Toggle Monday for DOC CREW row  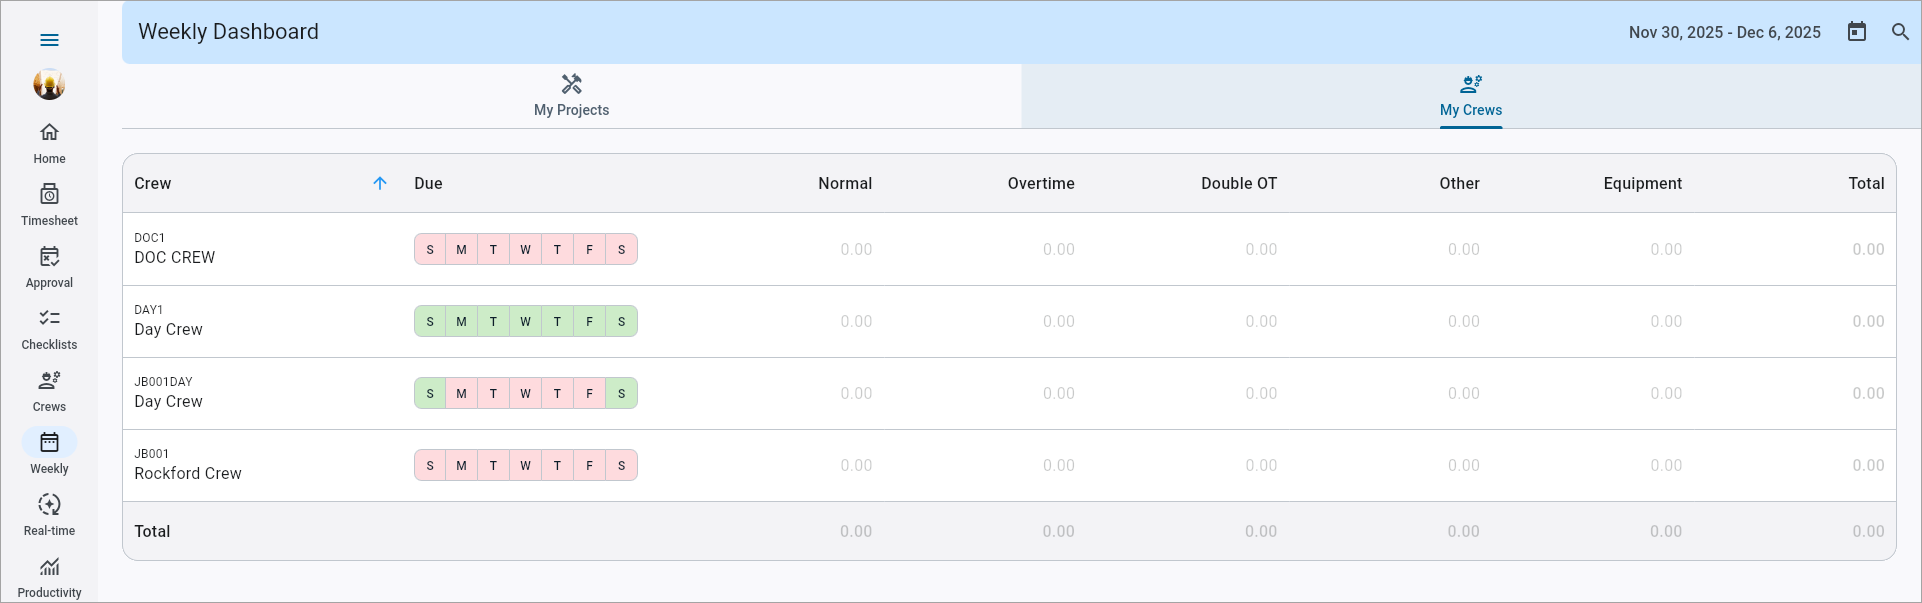click(461, 250)
